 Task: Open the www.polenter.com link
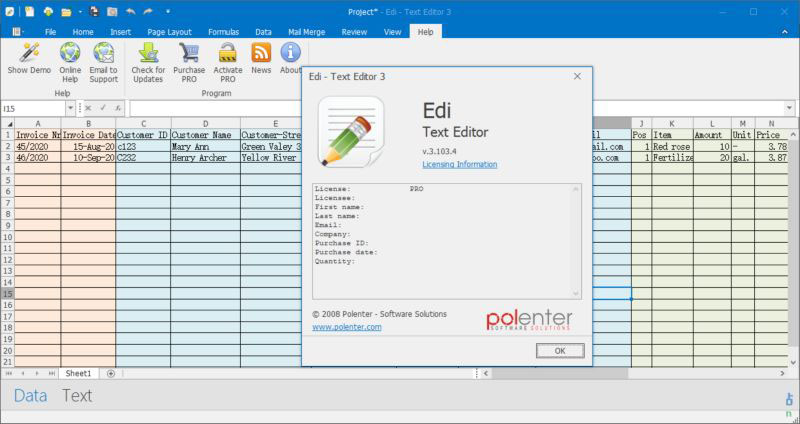click(347, 327)
